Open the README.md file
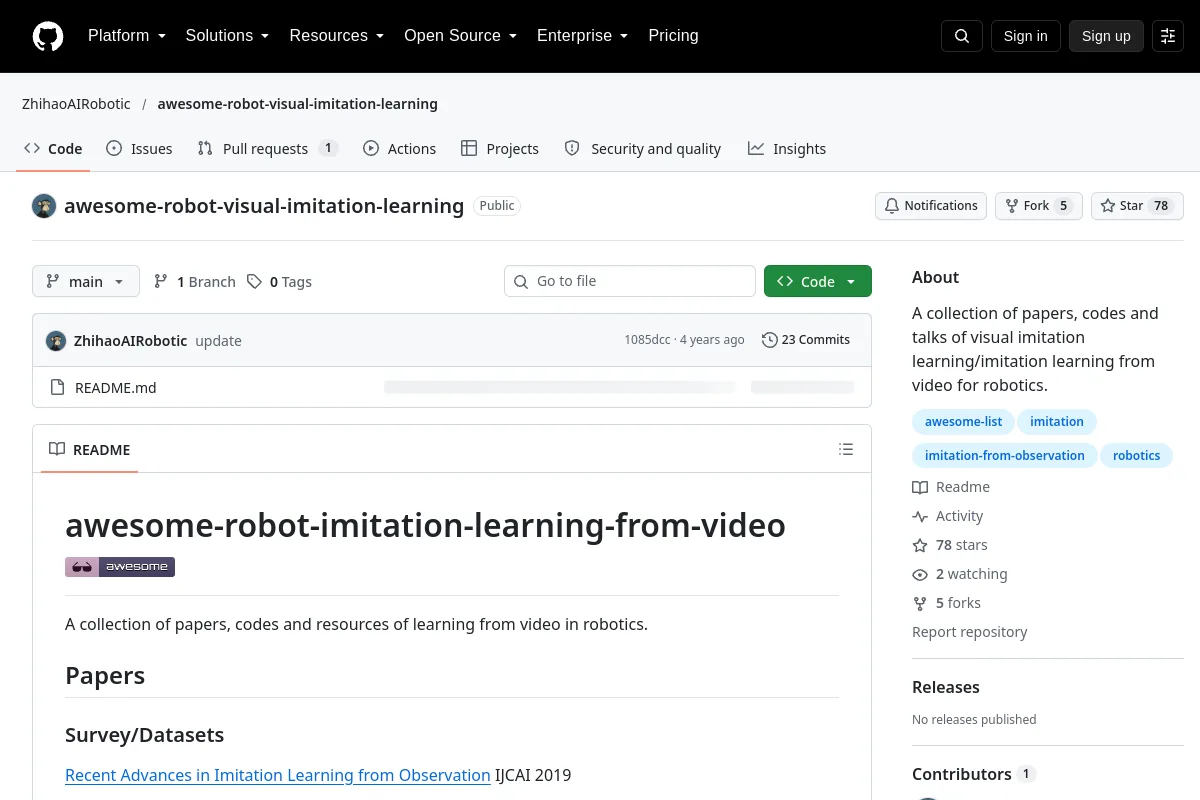This screenshot has width=1200, height=800. click(116, 388)
